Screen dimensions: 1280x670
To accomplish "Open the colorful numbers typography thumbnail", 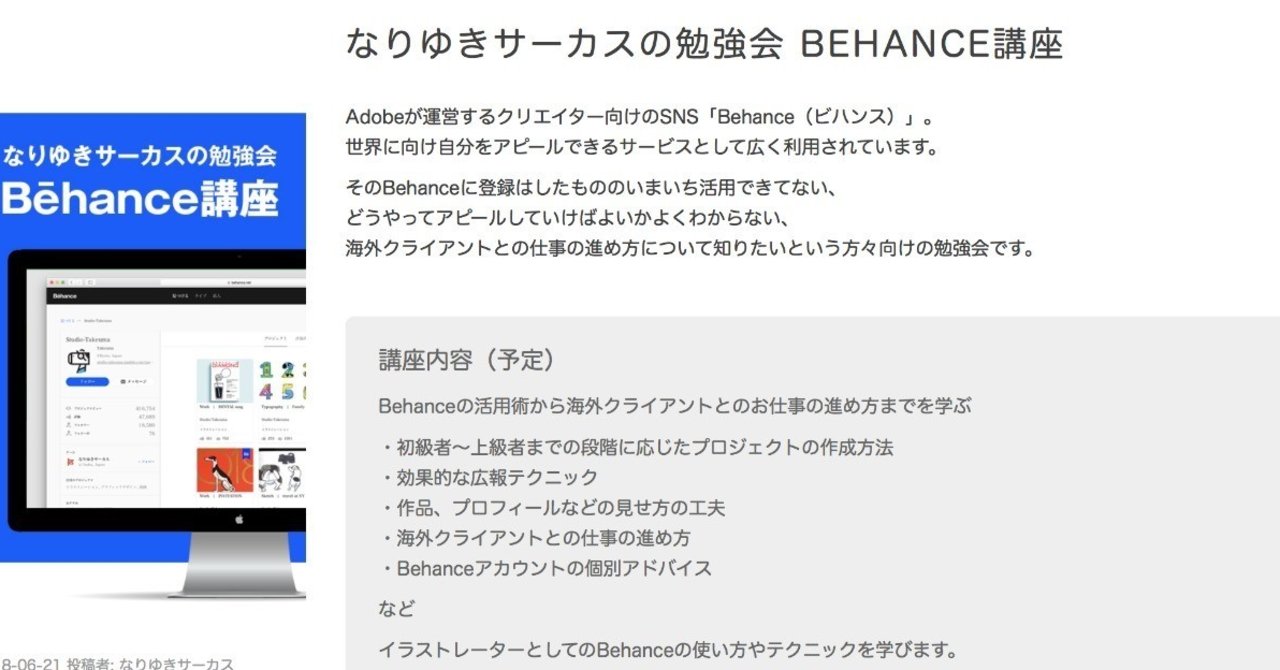I will click(282, 381).
